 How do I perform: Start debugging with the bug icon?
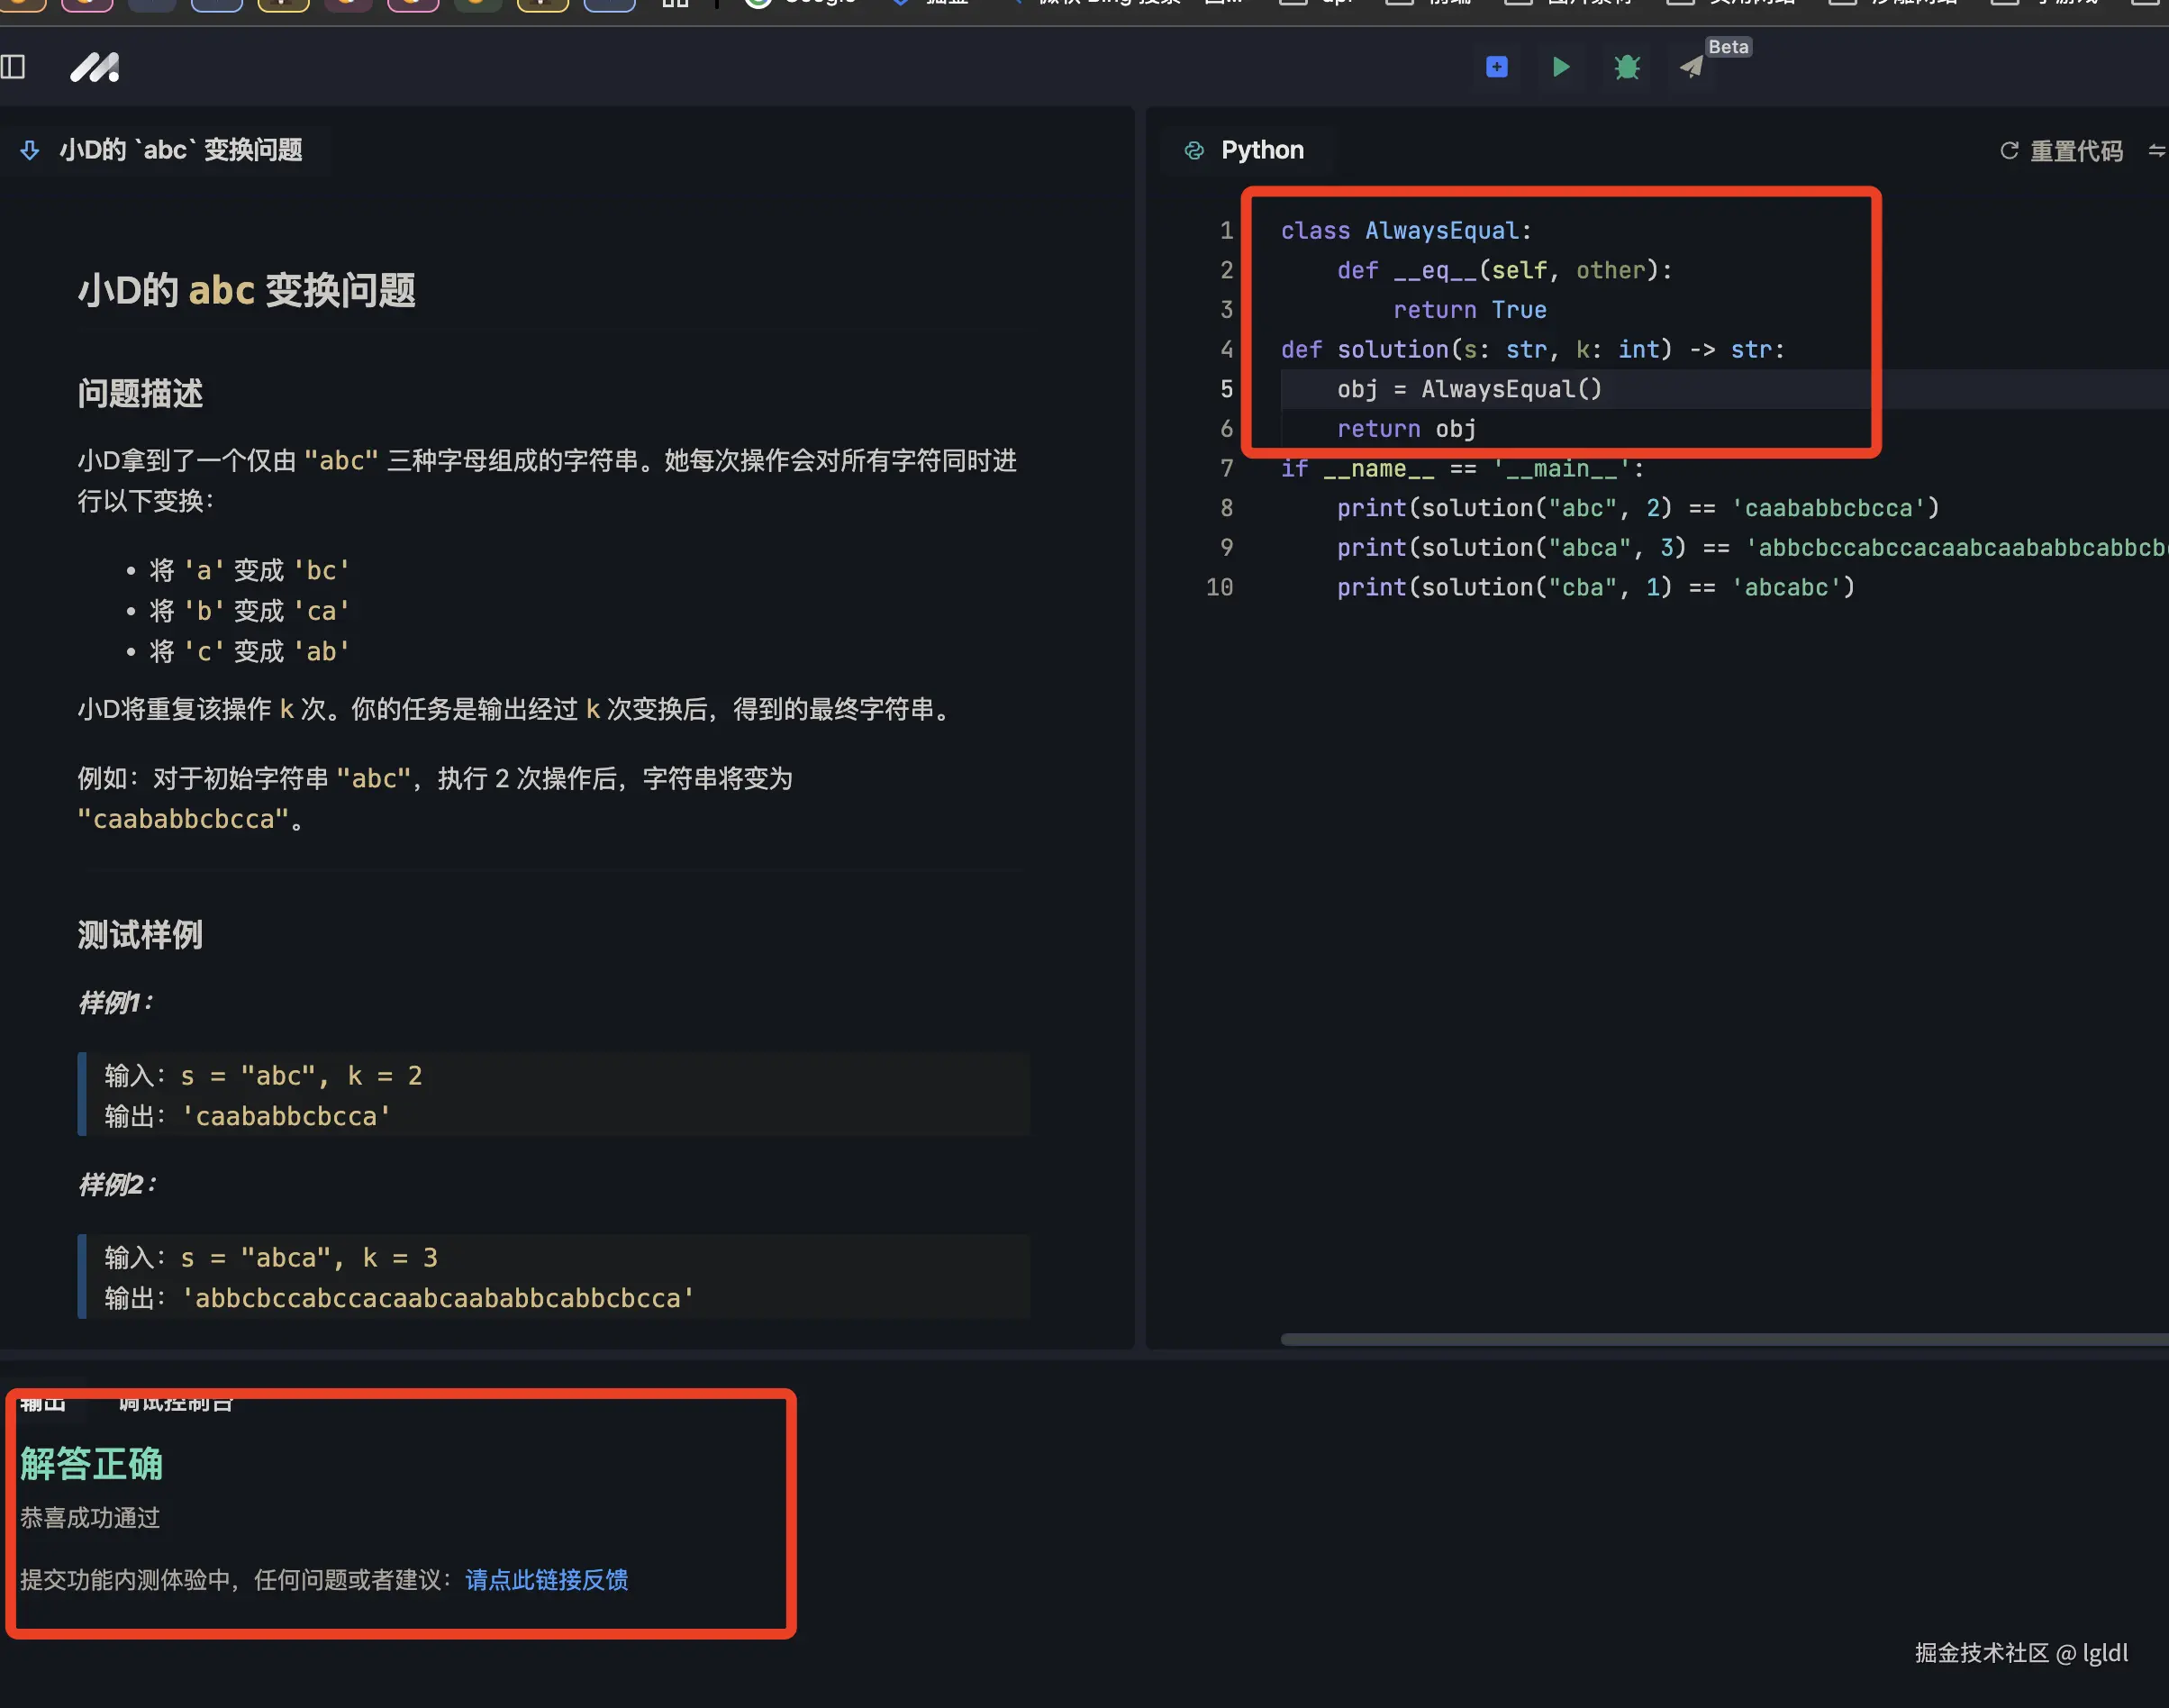click(x=1627, y=67)
